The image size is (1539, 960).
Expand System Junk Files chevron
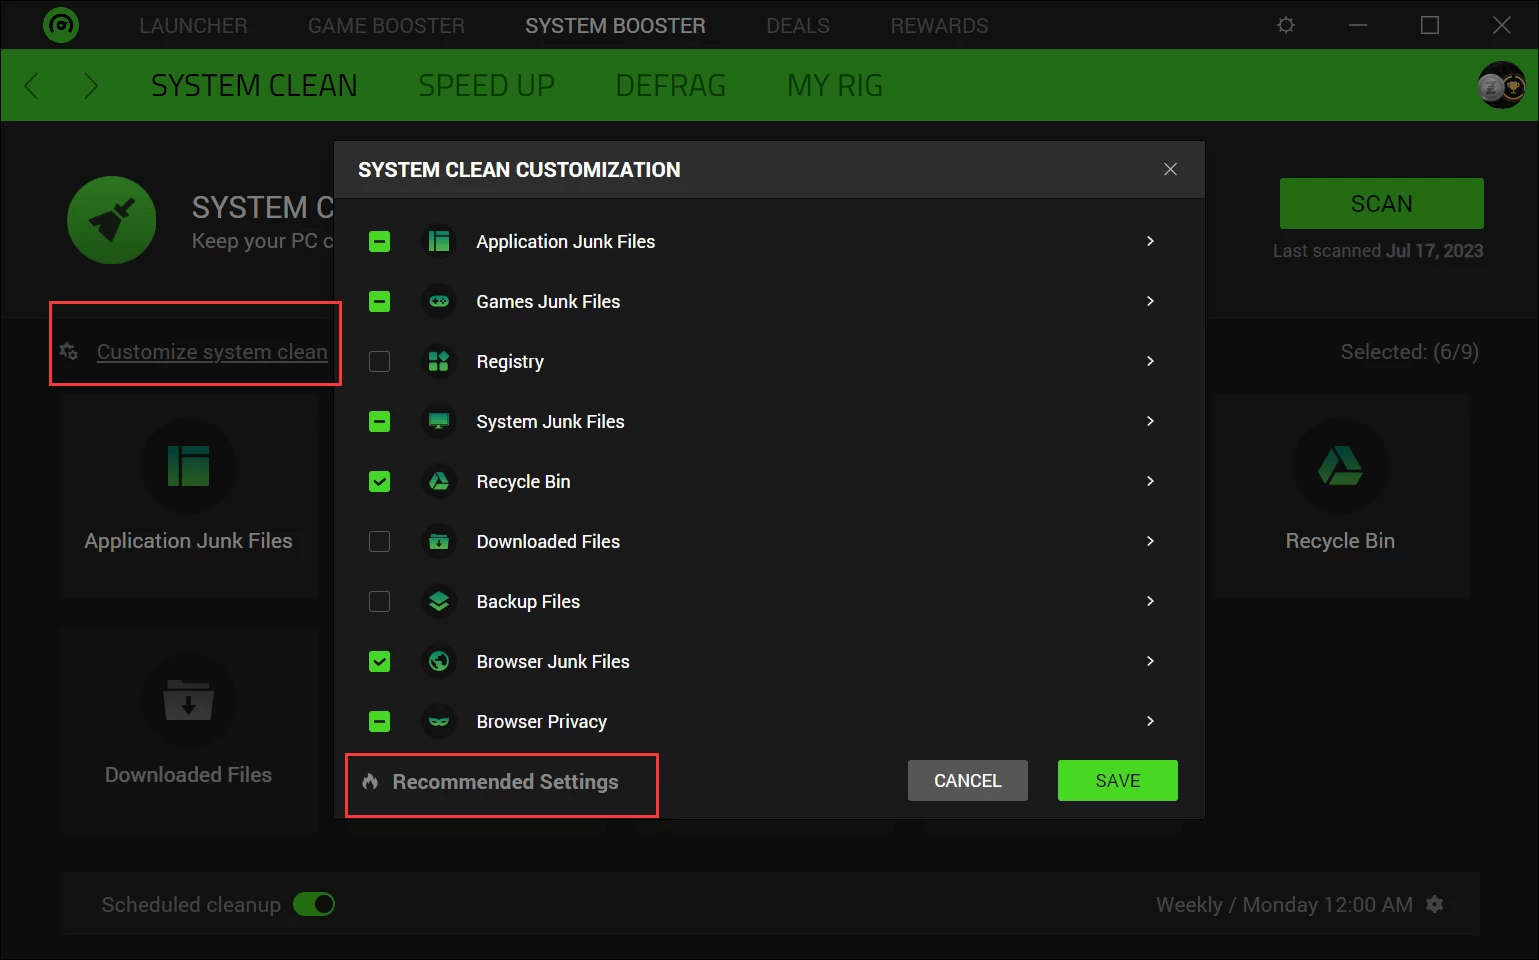coord(1150,421)
